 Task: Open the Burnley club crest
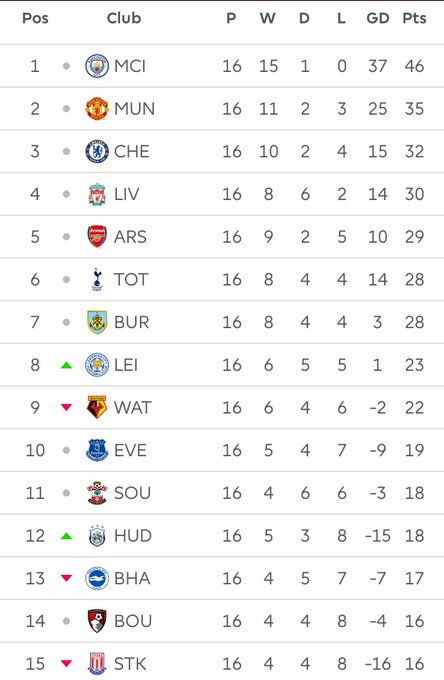pyautogui.click(x=97, y=322)
